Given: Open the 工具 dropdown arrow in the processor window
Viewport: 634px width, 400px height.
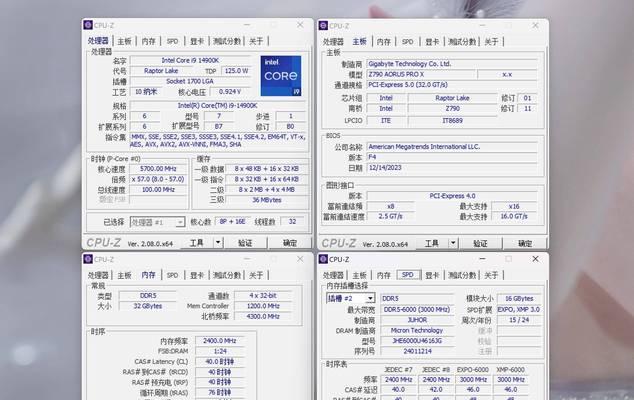Looking at the screenshot, I should coord(218,242).
